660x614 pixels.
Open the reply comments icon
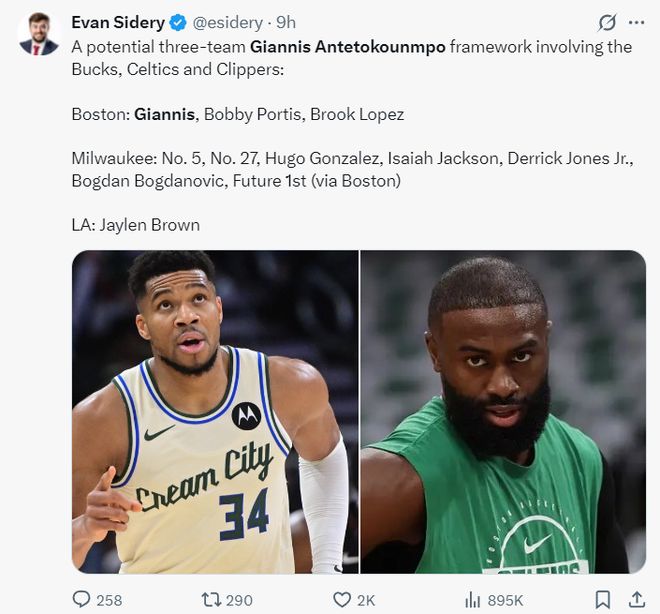81,599
